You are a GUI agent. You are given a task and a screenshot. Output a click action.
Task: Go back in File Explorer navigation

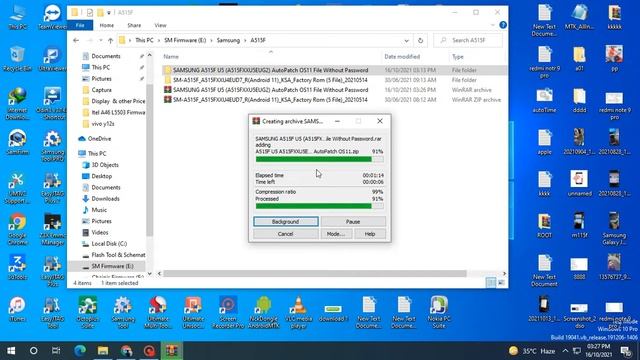click(x=76, y=40)
